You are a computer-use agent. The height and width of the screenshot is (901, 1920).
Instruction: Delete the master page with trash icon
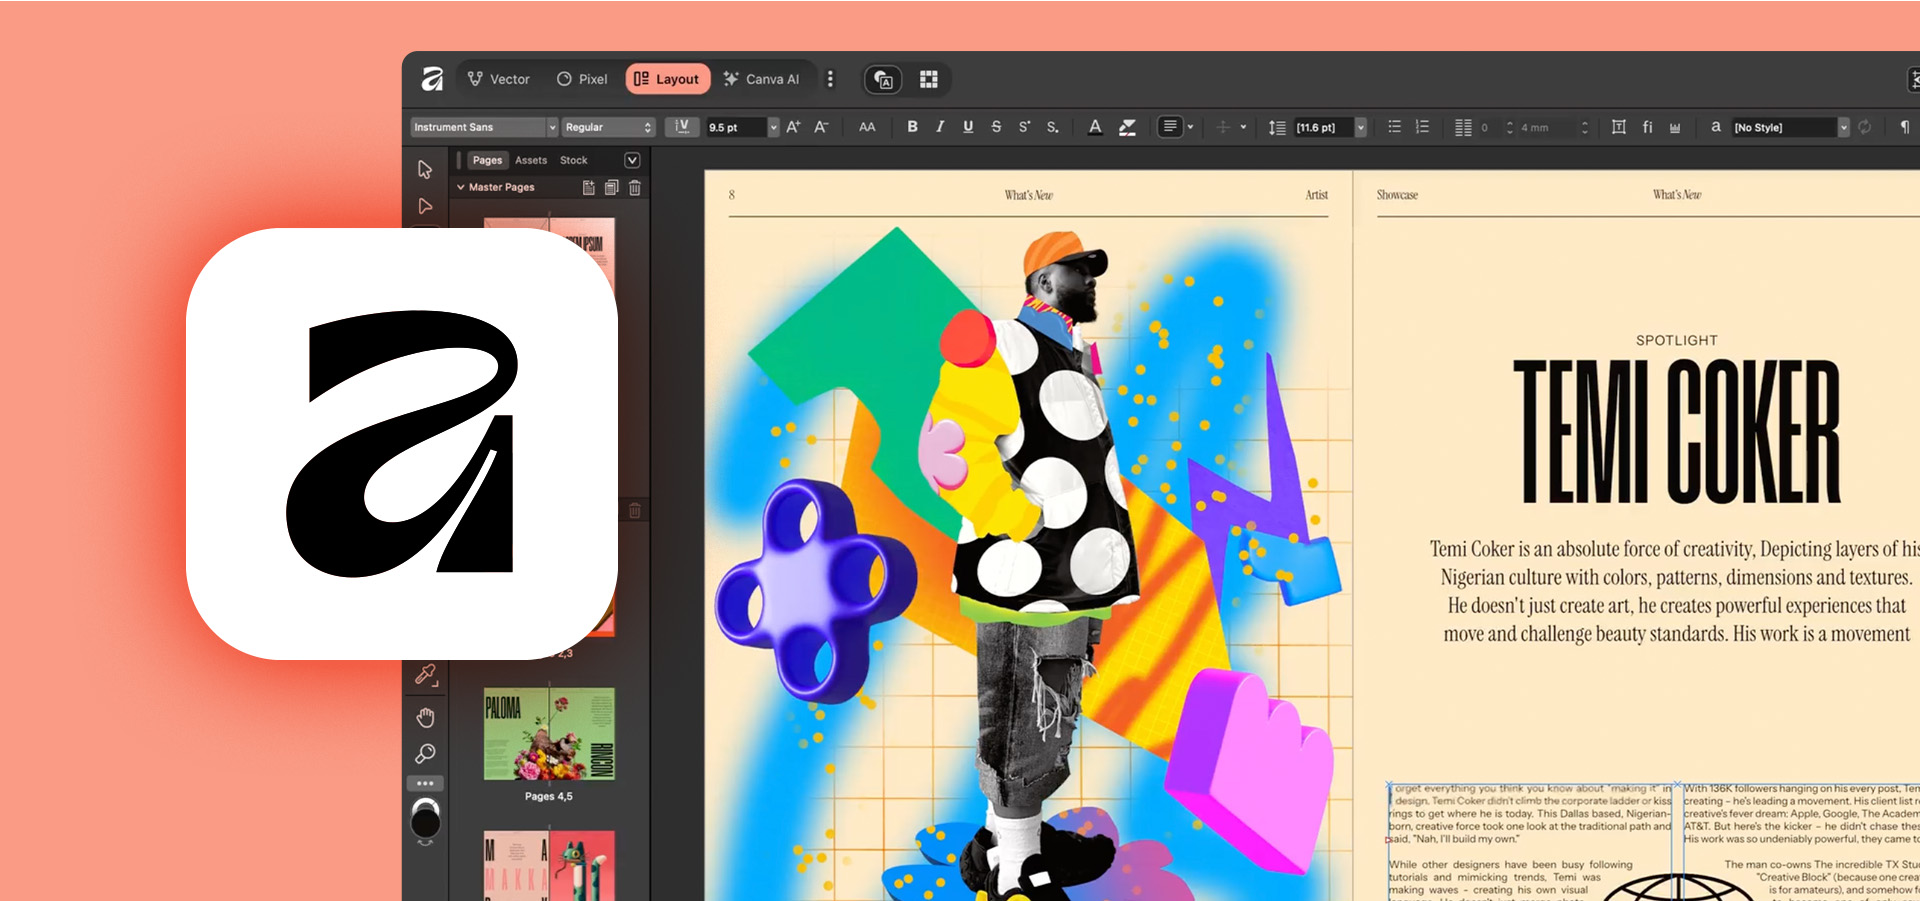[635, 187]
